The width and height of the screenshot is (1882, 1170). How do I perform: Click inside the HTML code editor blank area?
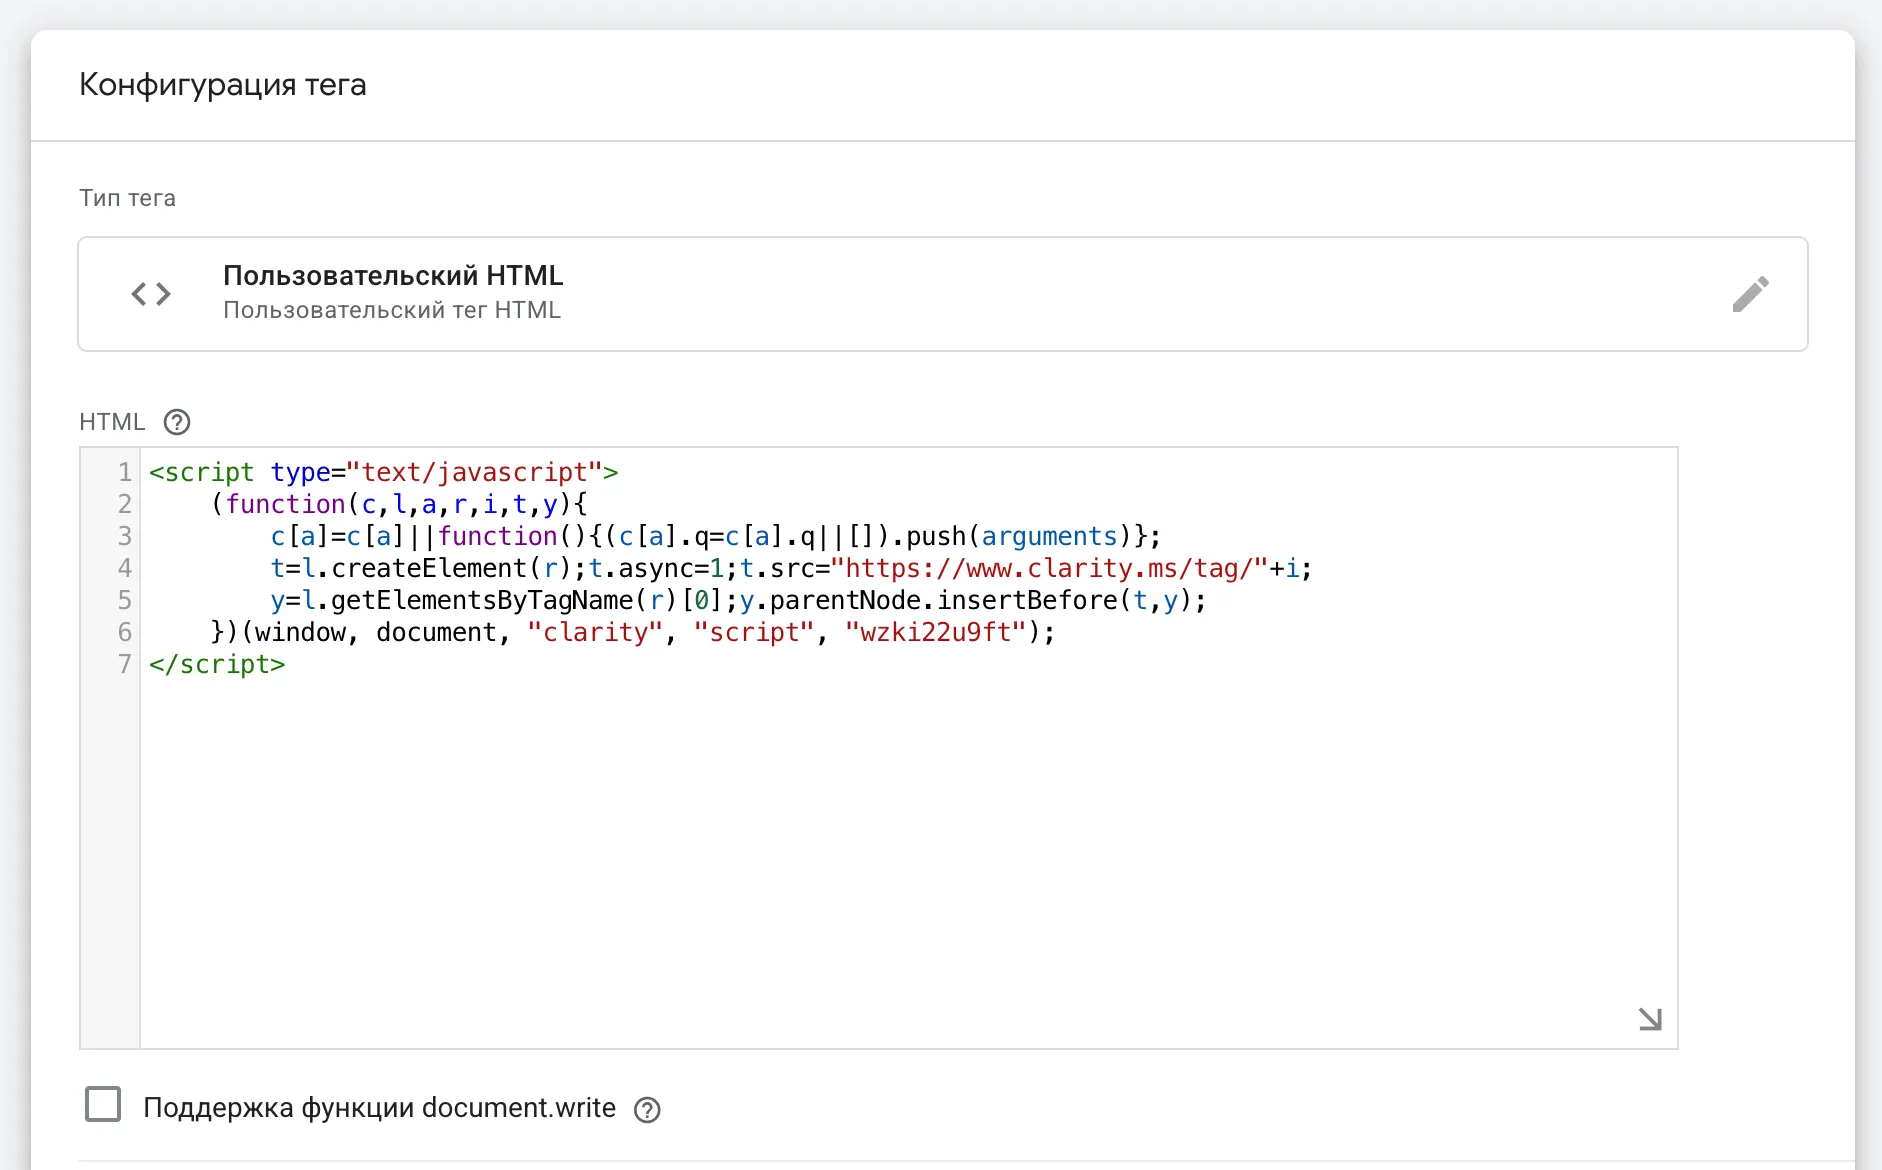coord(908,860)
